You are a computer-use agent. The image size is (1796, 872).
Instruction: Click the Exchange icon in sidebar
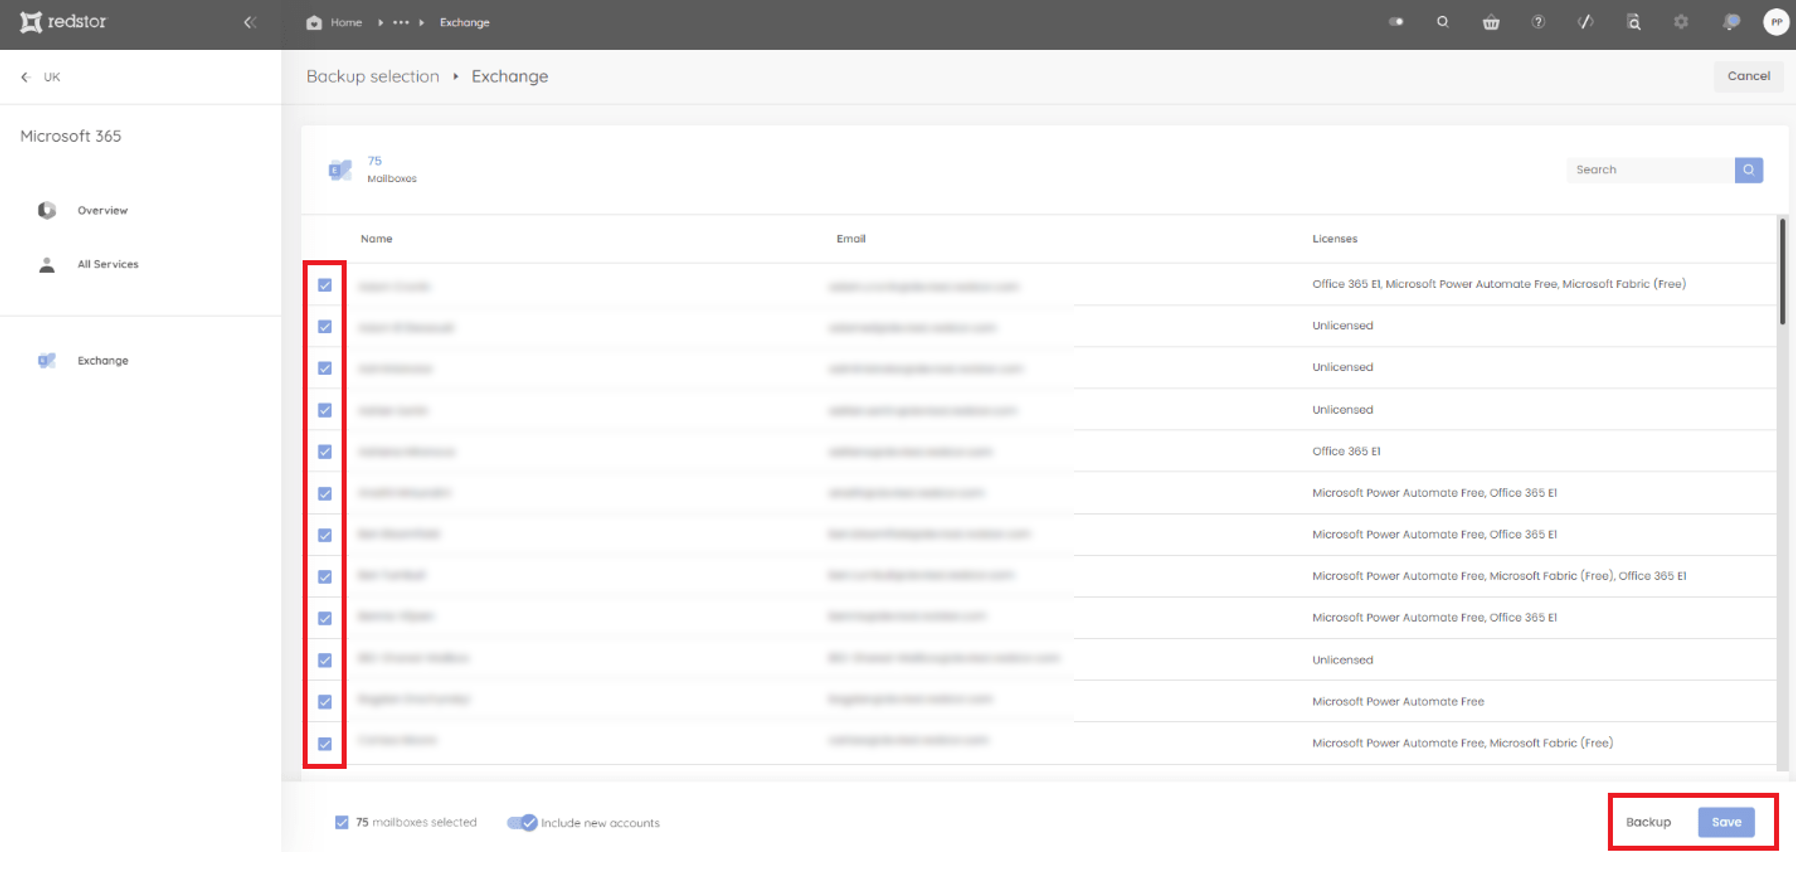coord(47,360)
